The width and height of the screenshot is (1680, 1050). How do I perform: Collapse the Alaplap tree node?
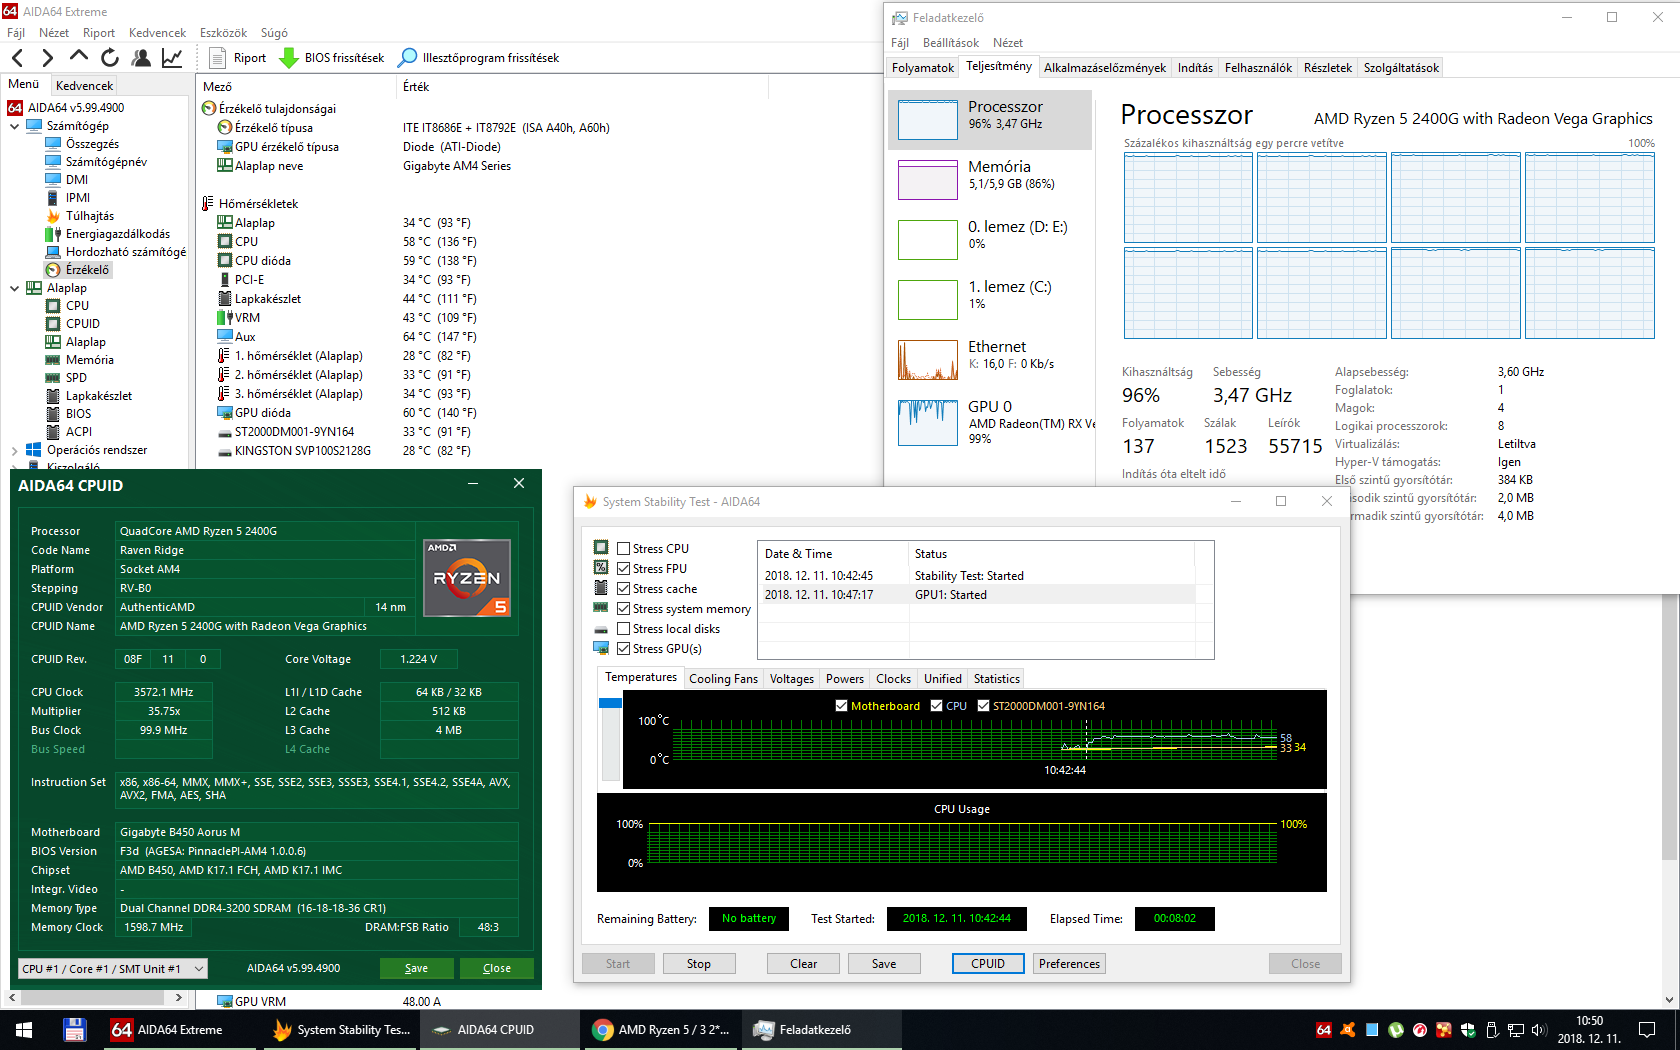(x=15, y=288)
